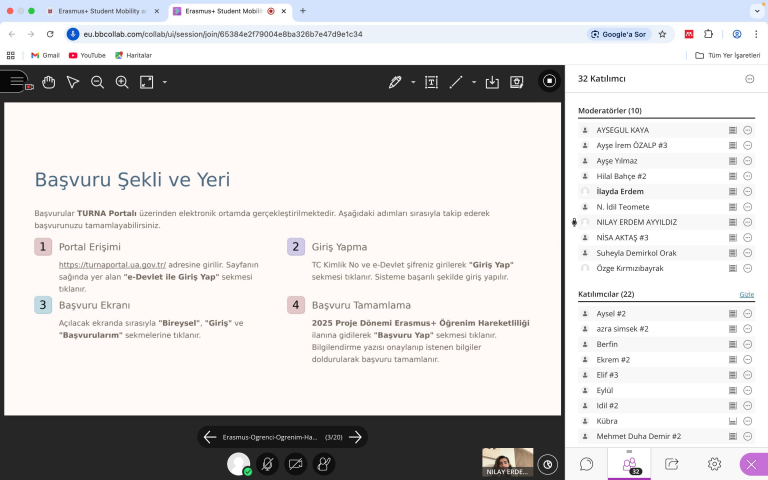Switch to the Share Content tab
768x480 pixels.
click(672, 464)
